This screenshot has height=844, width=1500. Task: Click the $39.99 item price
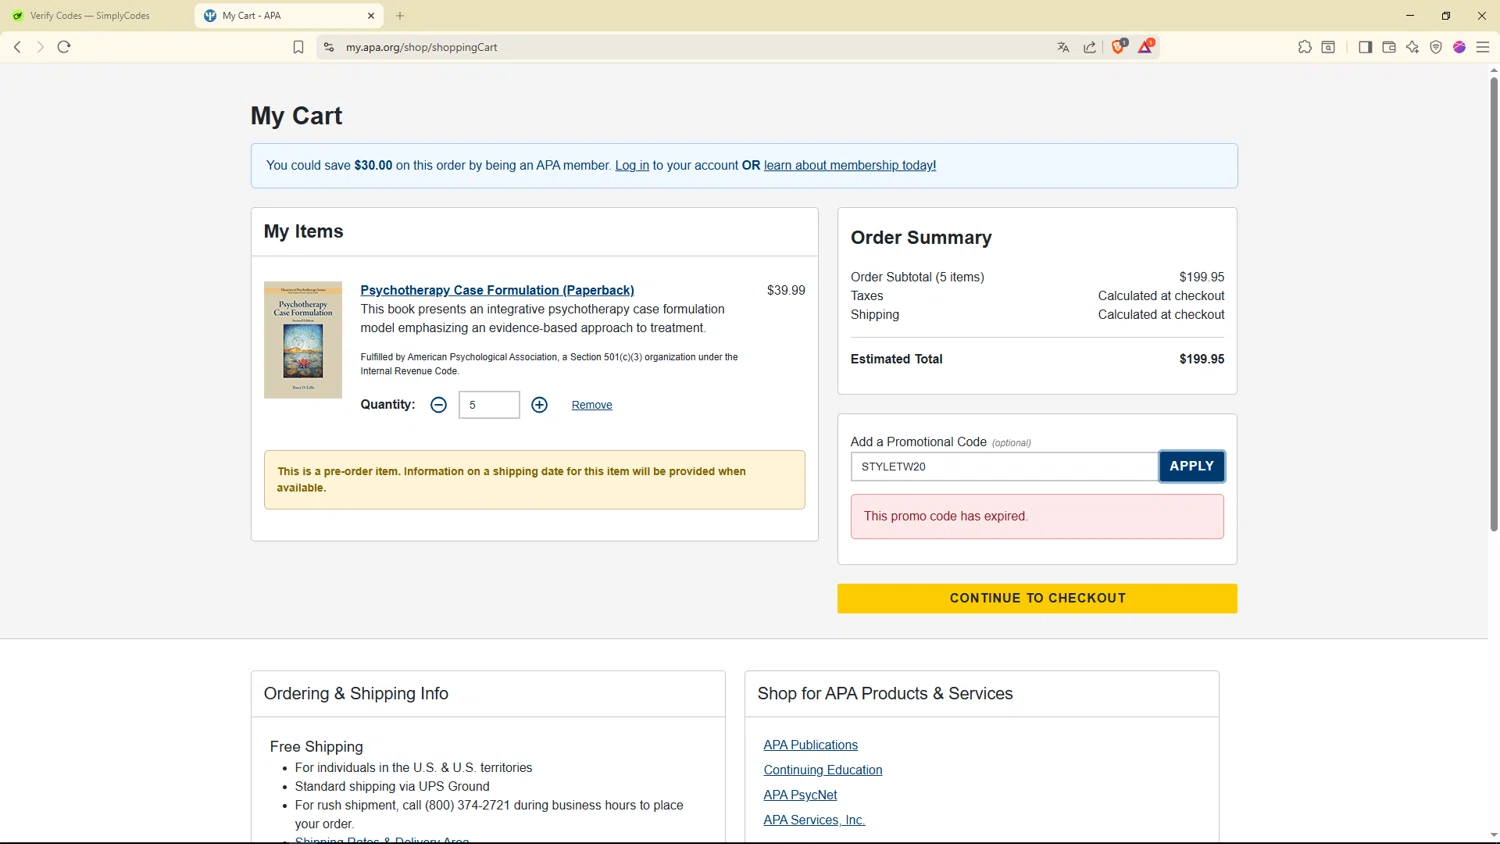tap(786, 290)
